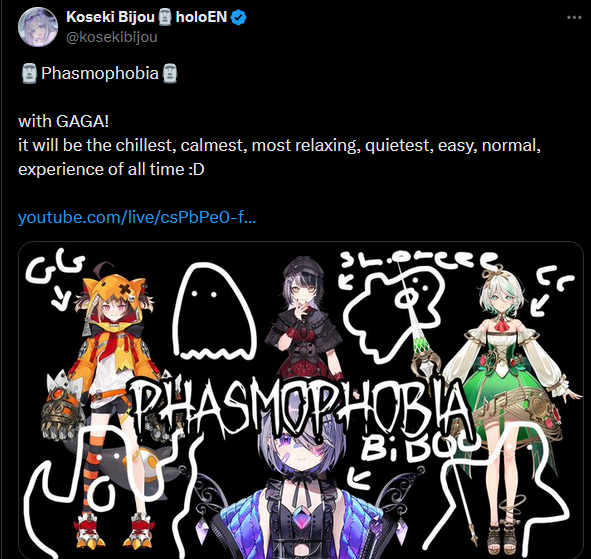Screen dimensions: 591x559
Task: Open Koseki Bijou's profile avatar
Action: pyautogui.click(x=38, y=26)
